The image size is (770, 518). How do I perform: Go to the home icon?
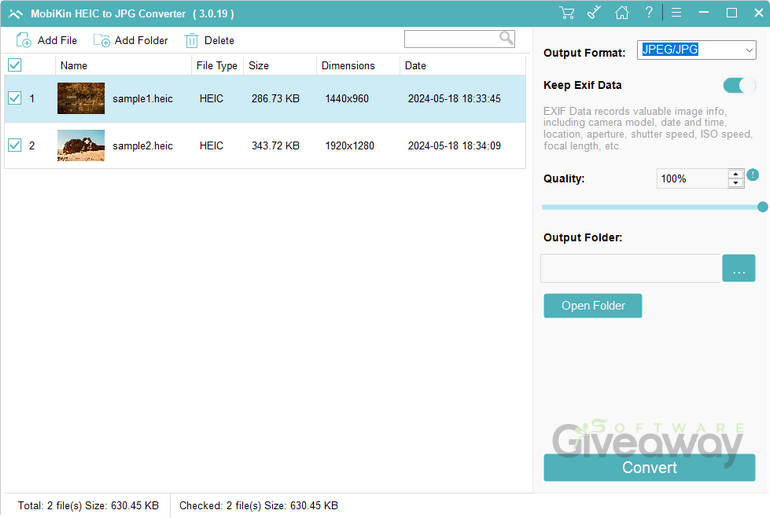(x=622, y=13)
